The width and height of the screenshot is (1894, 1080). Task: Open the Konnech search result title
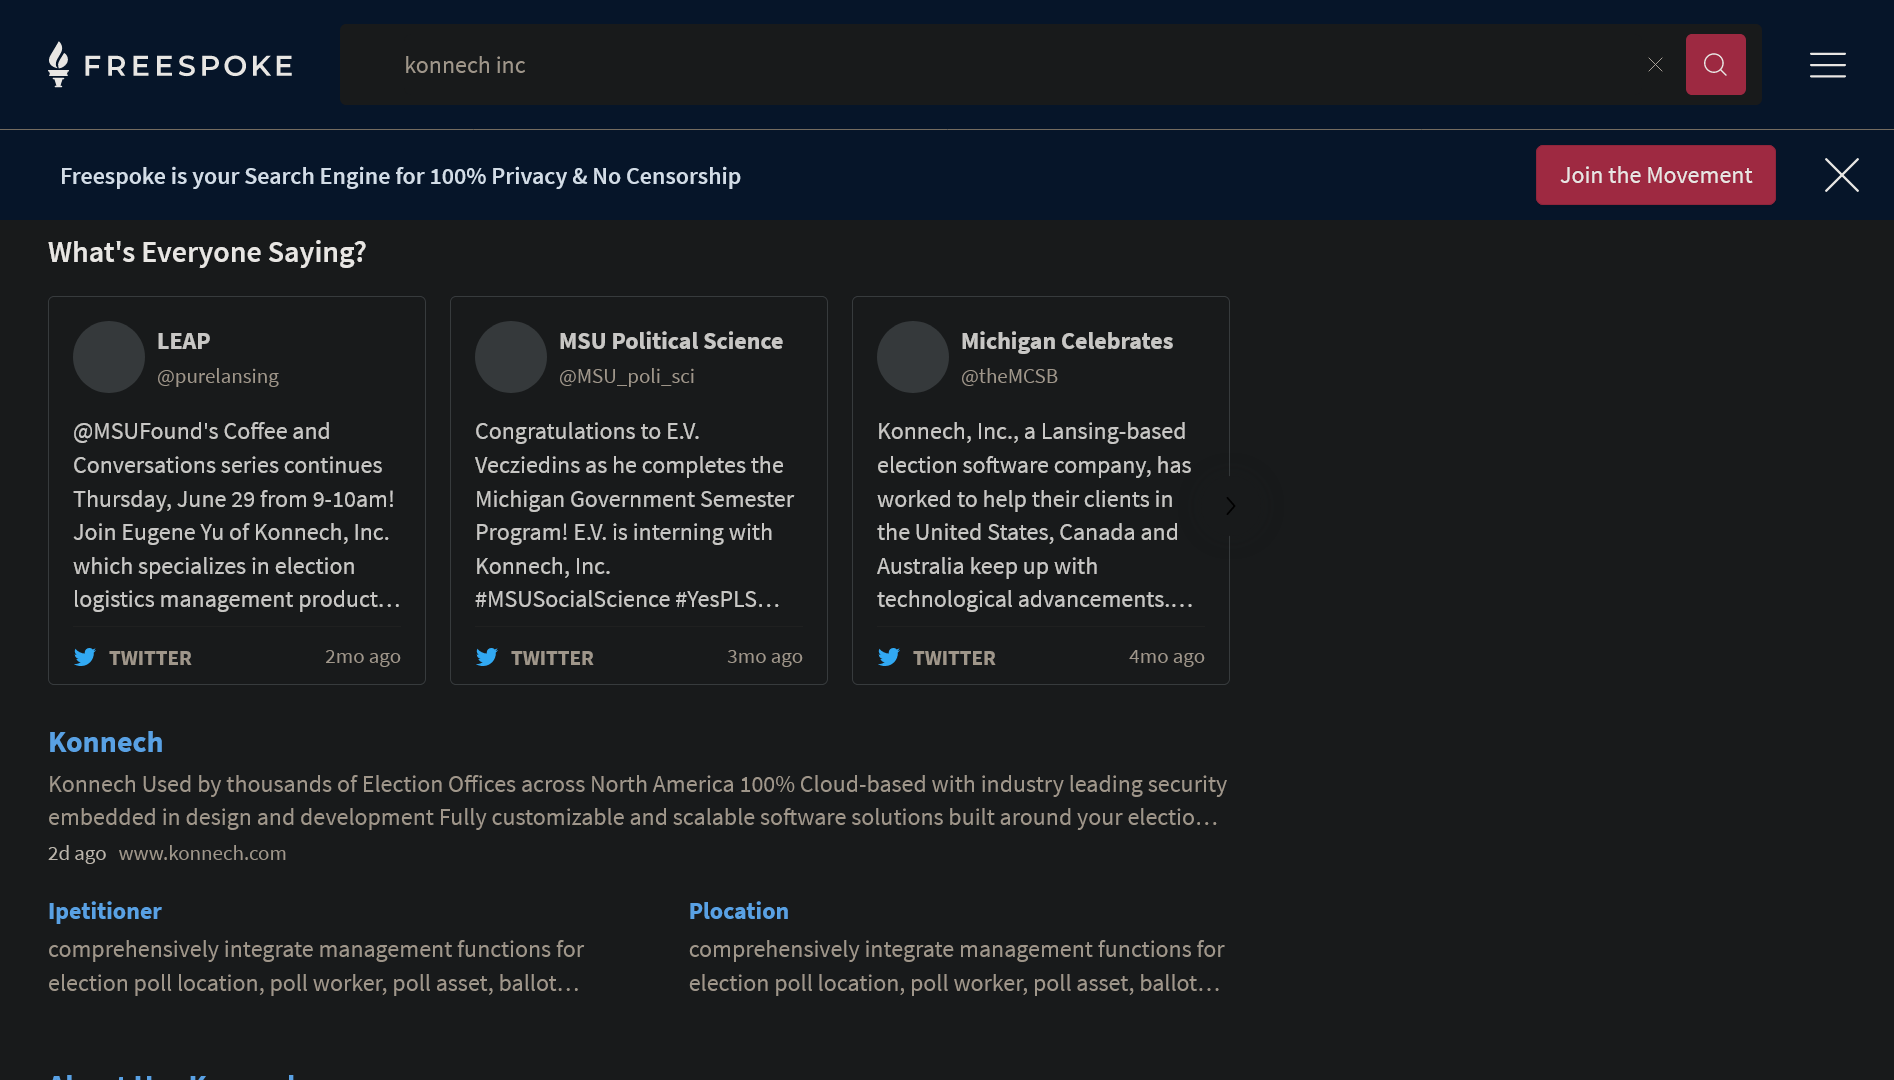pos(105,742)
